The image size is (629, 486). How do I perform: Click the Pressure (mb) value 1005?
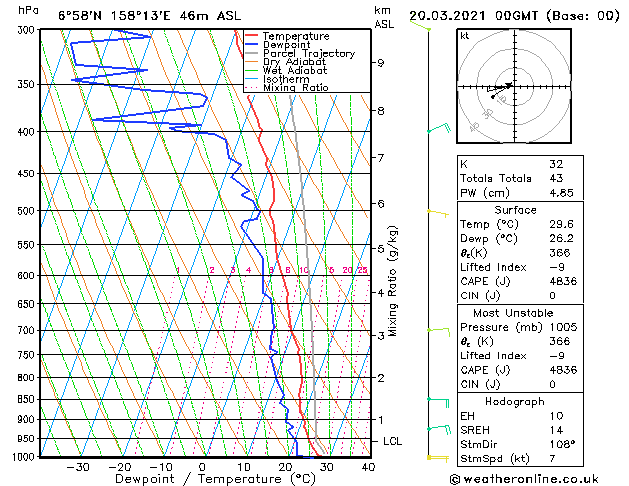[563, 327]
